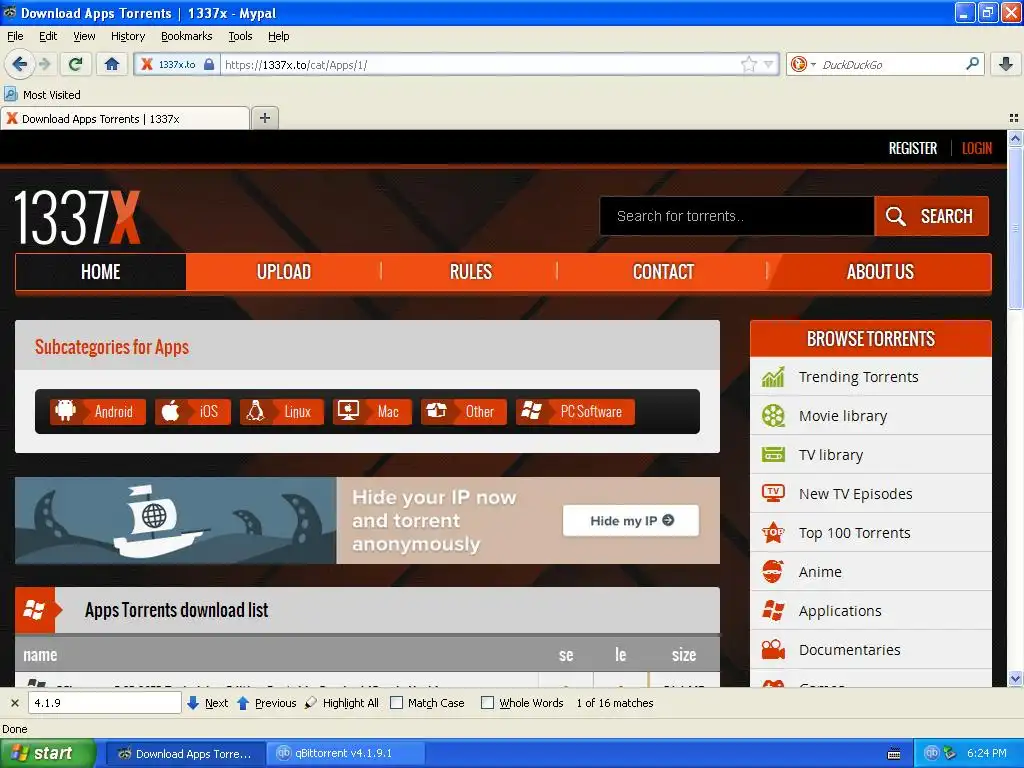
Task: Click the Tab Groups icon at tab bar right
Action: [1014, 118]
